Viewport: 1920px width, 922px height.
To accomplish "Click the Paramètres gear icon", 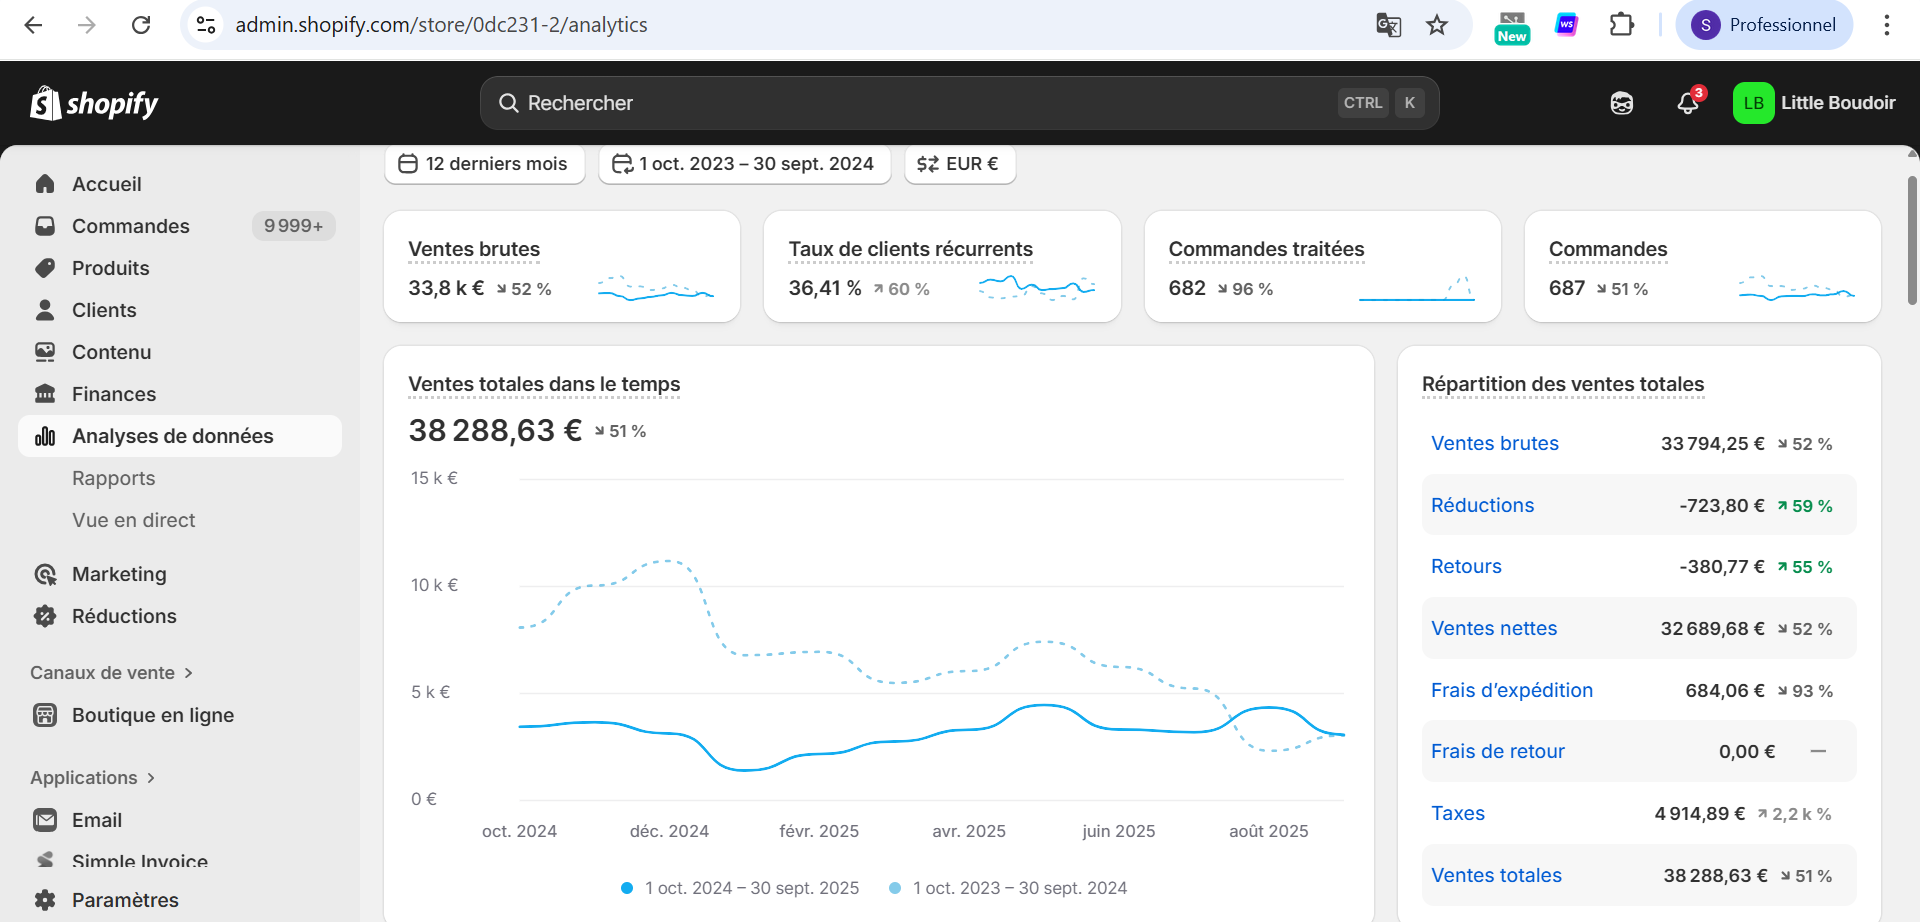I will 45,900.
